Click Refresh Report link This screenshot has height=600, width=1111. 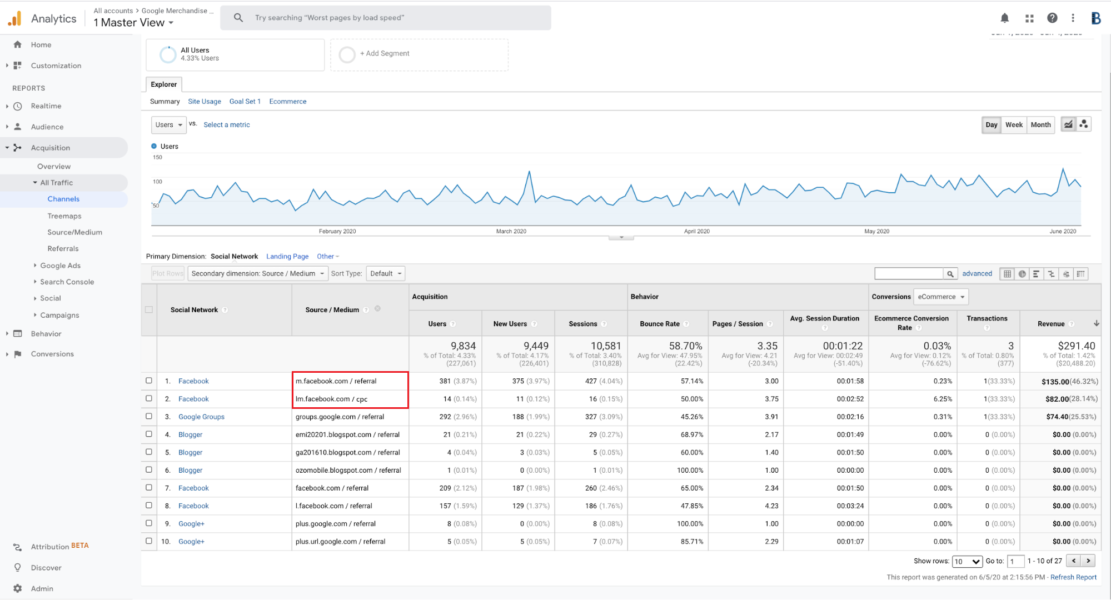point(1073,577)
